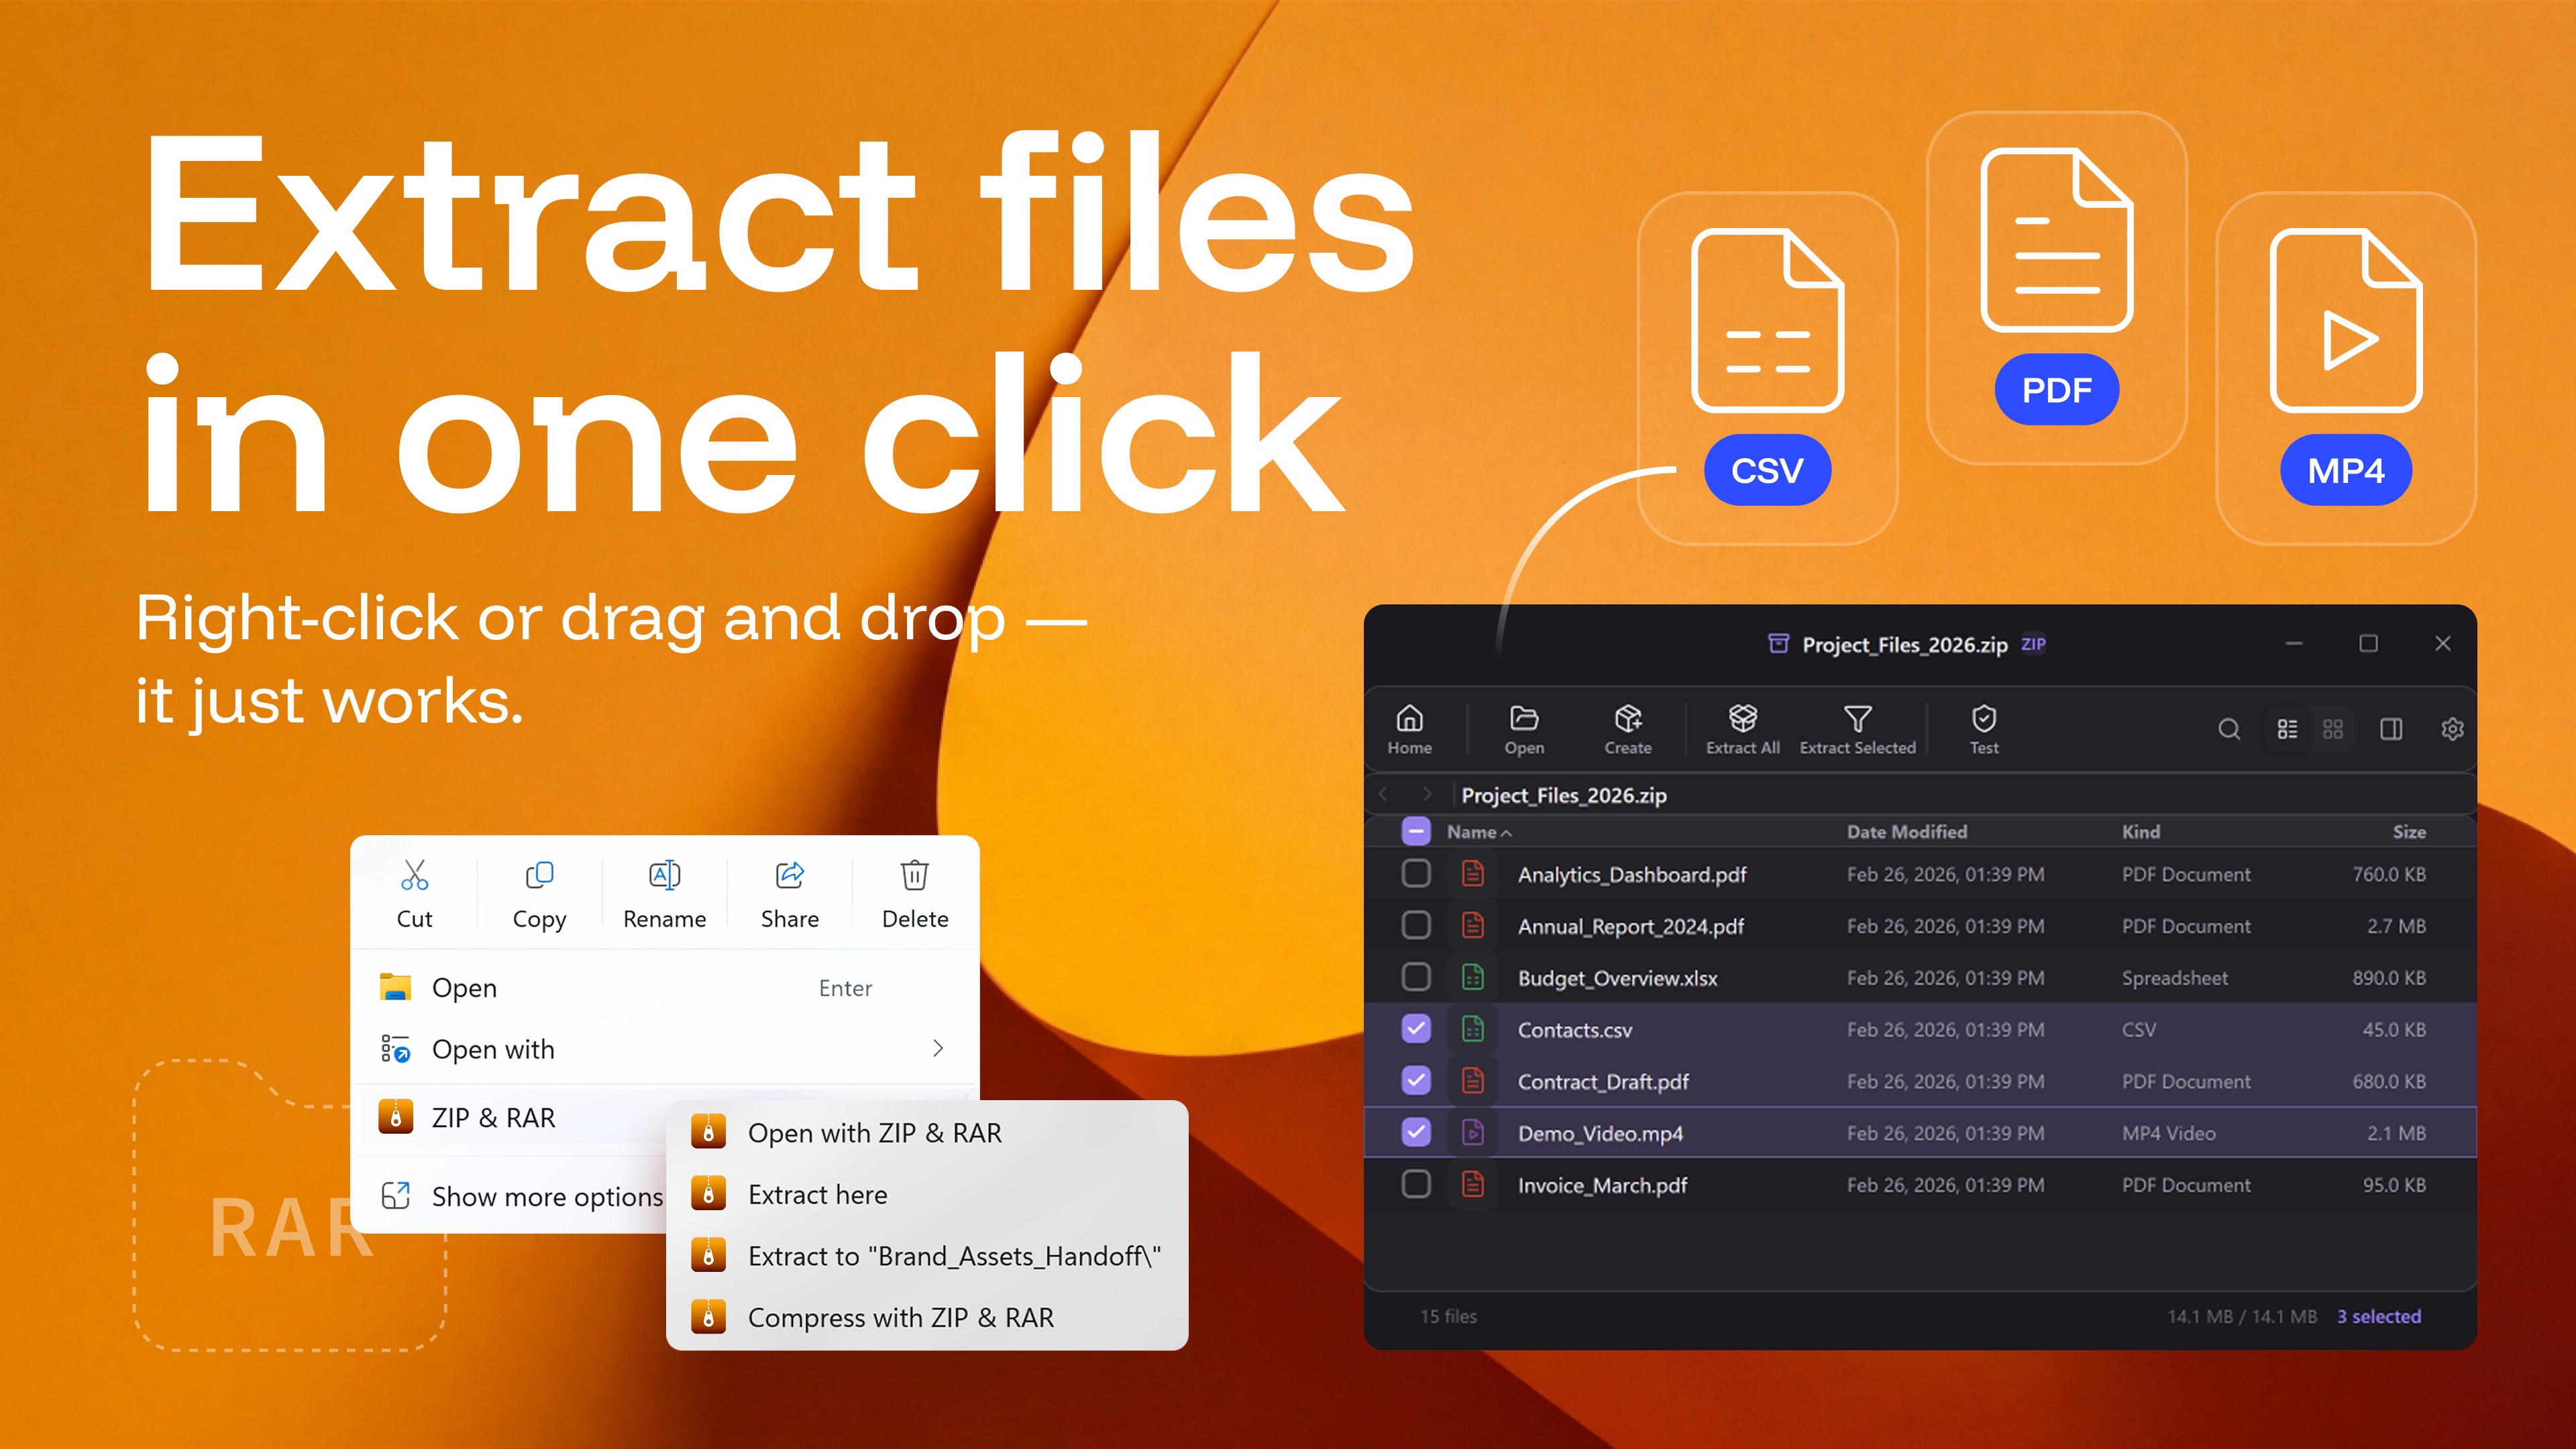2576x1449 pixels.
Task: Click the forward navigation arrow
Action: pos(1427,795)
